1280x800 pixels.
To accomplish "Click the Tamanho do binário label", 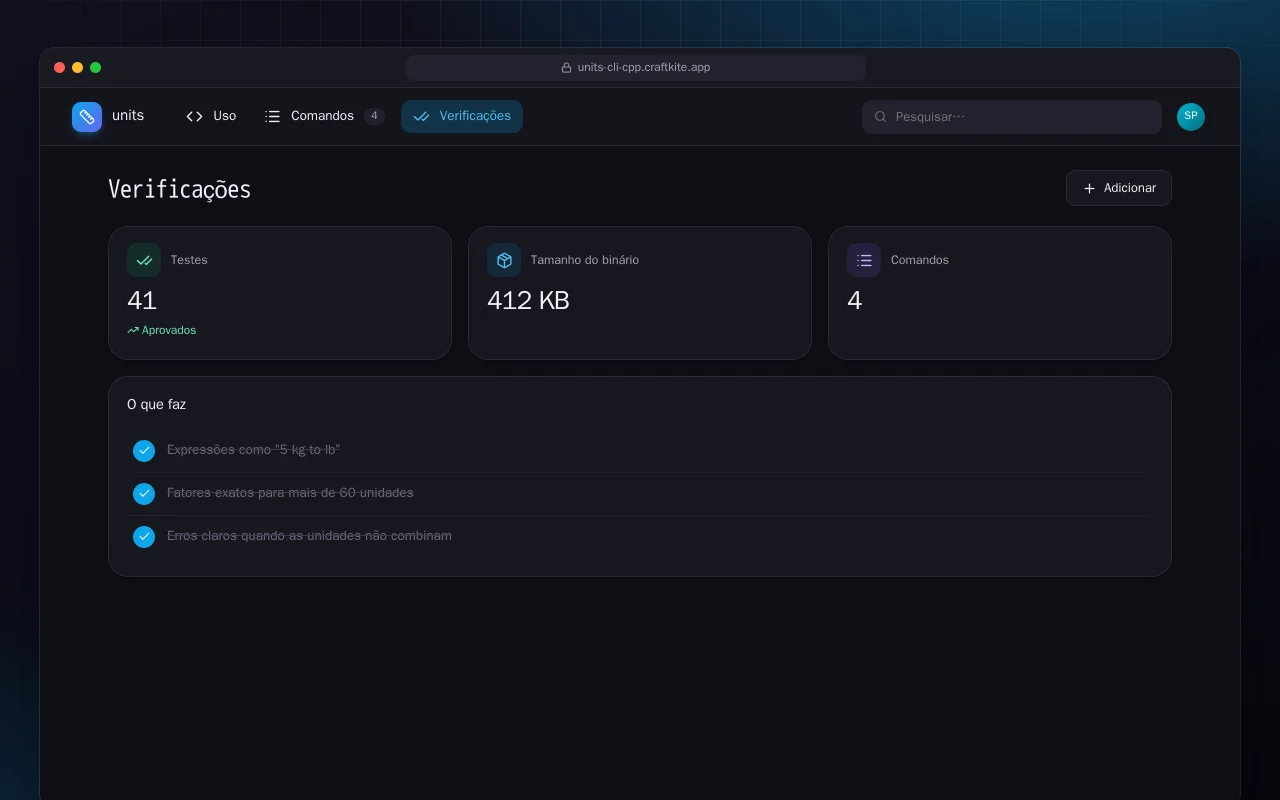I will 585,260.
